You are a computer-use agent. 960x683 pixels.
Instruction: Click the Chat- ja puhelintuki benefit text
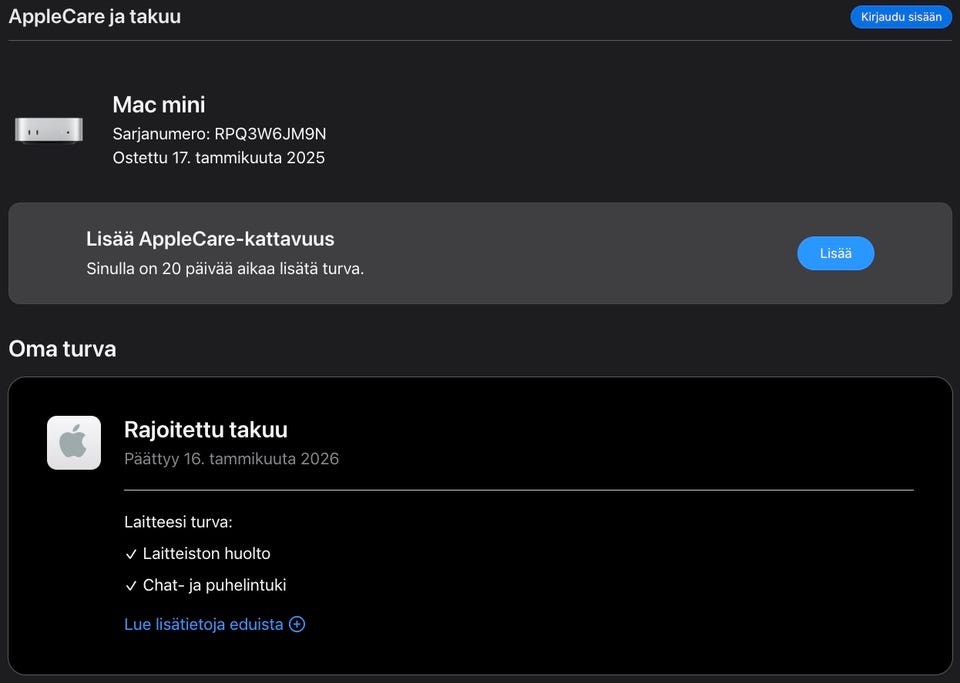(214, 585)
